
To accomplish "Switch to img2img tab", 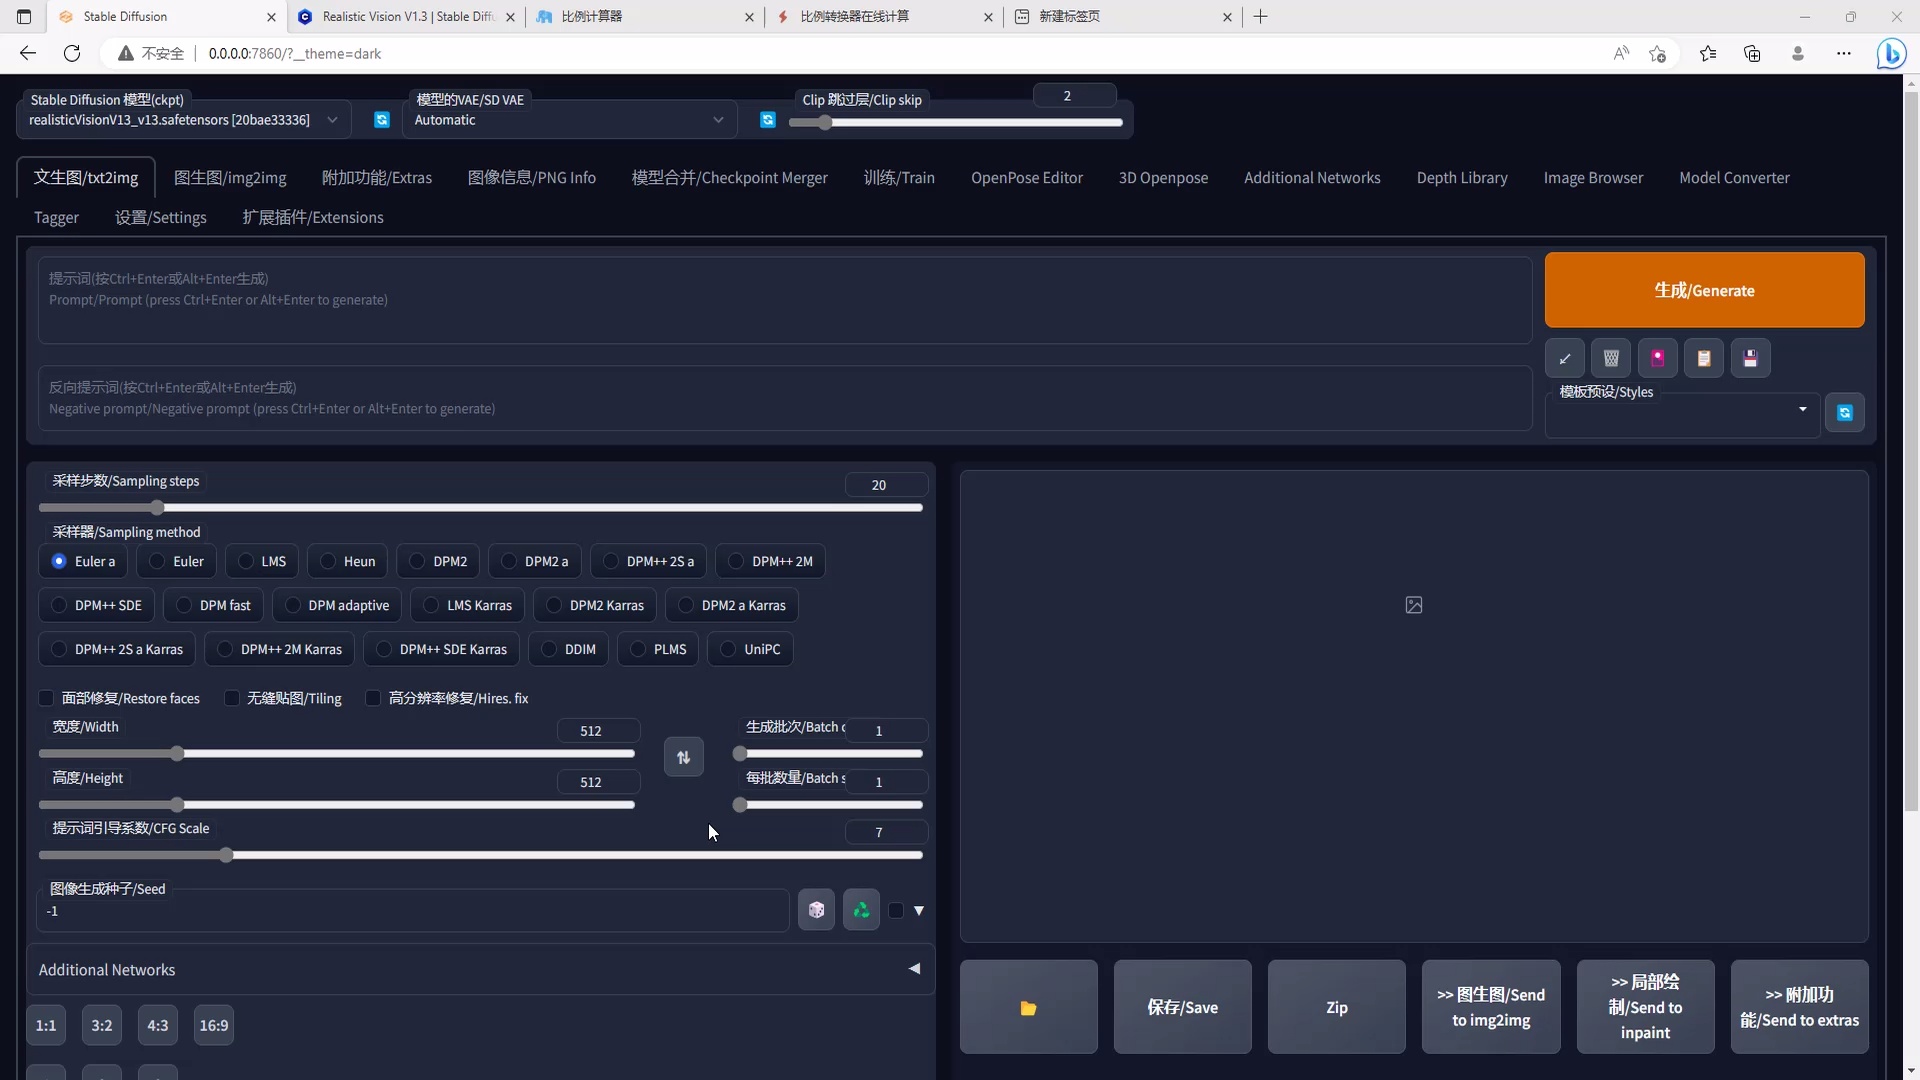I will (x=230, y=178).
